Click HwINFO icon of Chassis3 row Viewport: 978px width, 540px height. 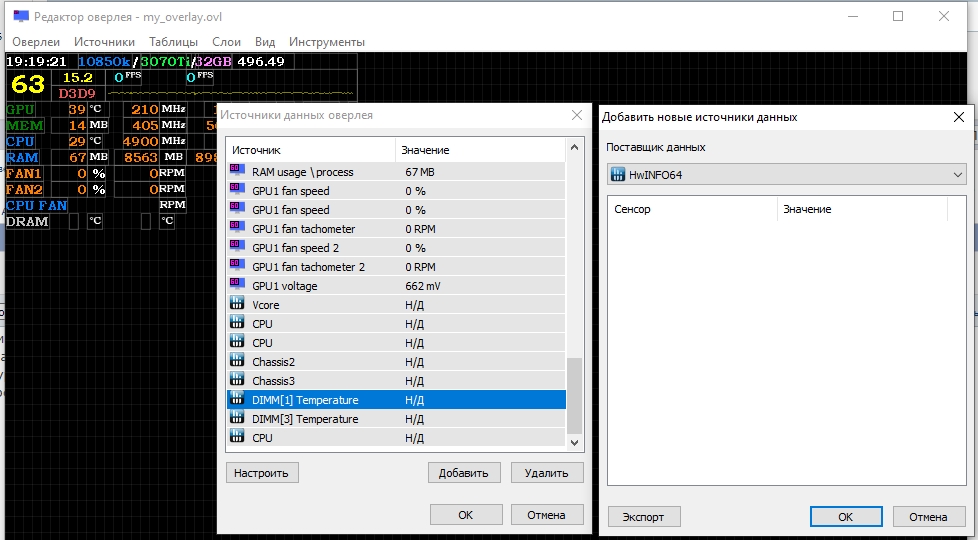236,379
